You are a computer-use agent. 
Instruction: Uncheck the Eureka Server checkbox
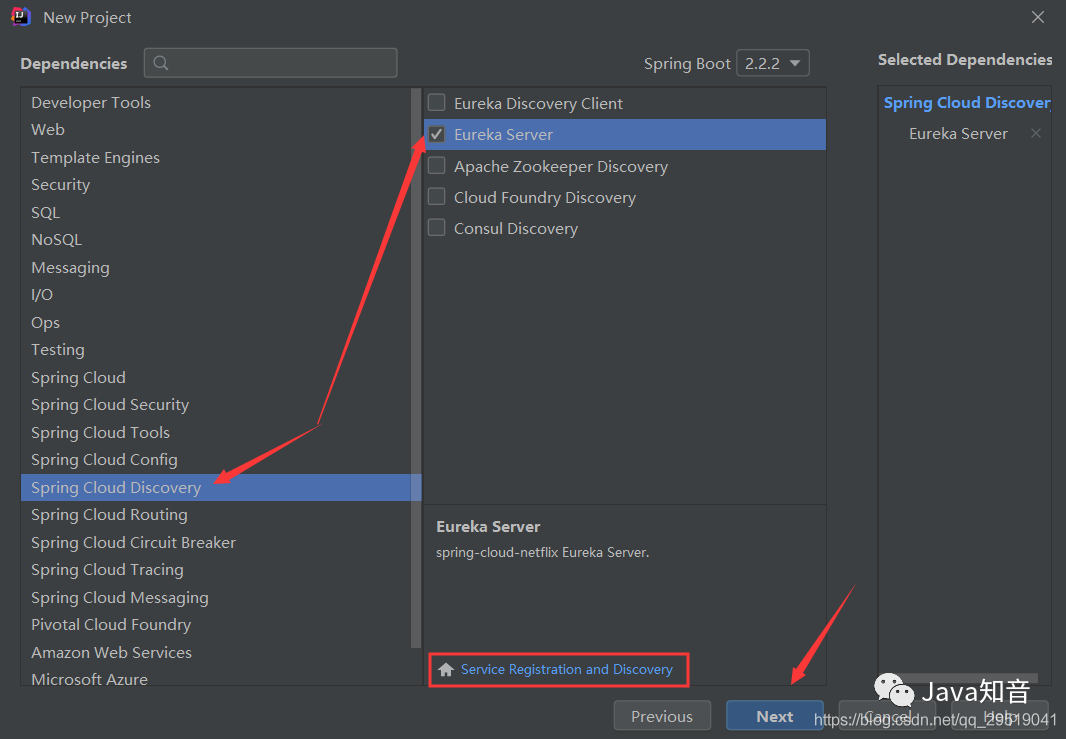point(436,134)
